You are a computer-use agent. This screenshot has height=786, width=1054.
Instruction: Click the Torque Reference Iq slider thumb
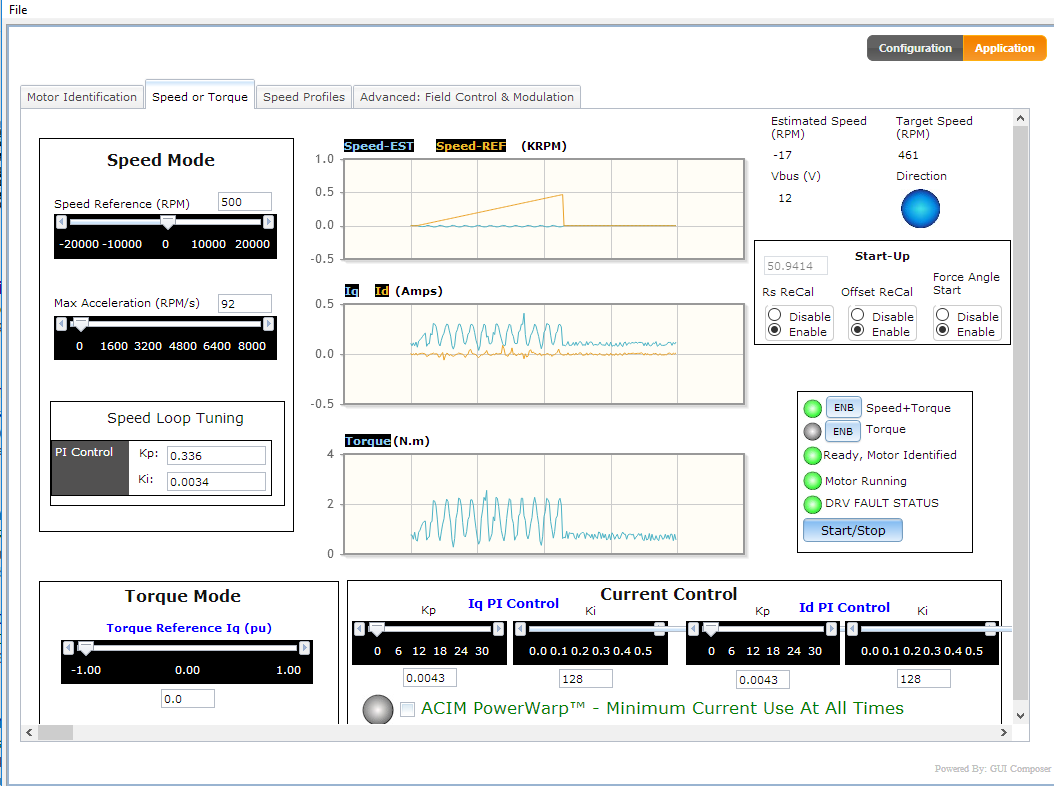85,648
